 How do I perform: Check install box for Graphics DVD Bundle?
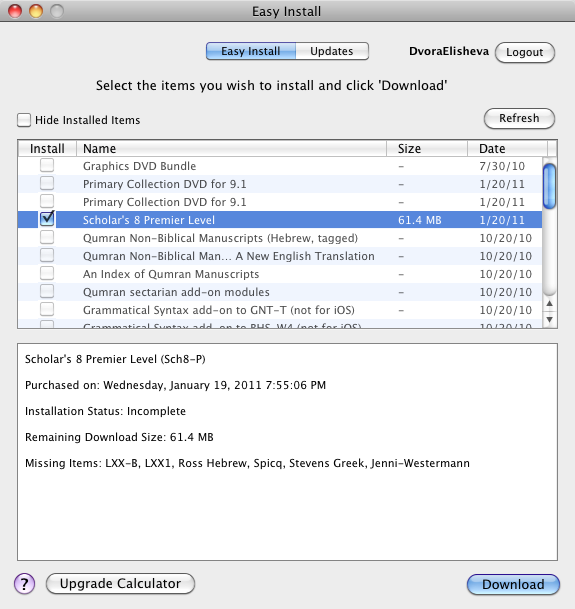(x=47, y=165)
